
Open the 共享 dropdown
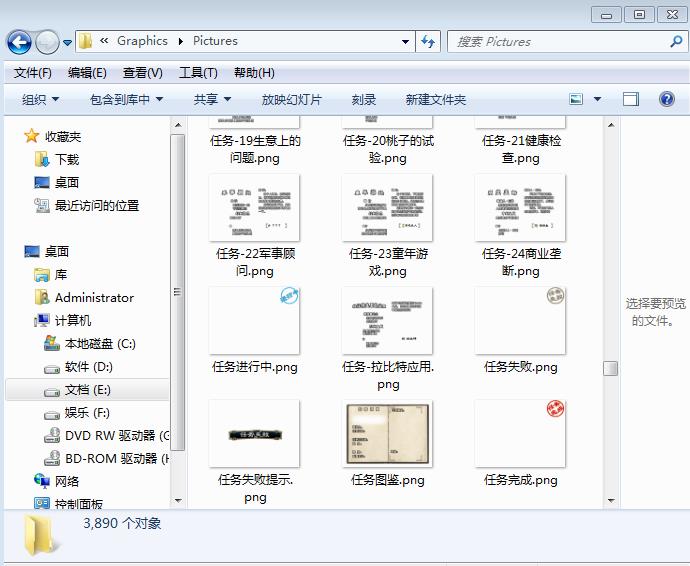pyautogui.click(x=212, y=99)
